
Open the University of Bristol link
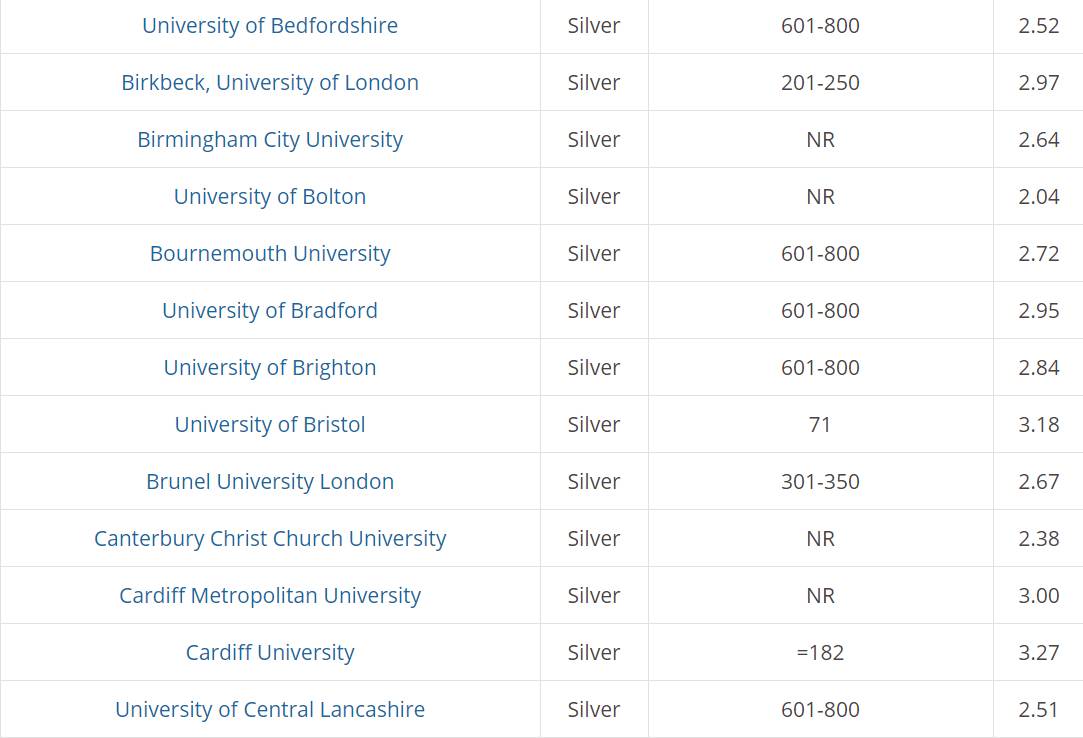pos(269,424)
